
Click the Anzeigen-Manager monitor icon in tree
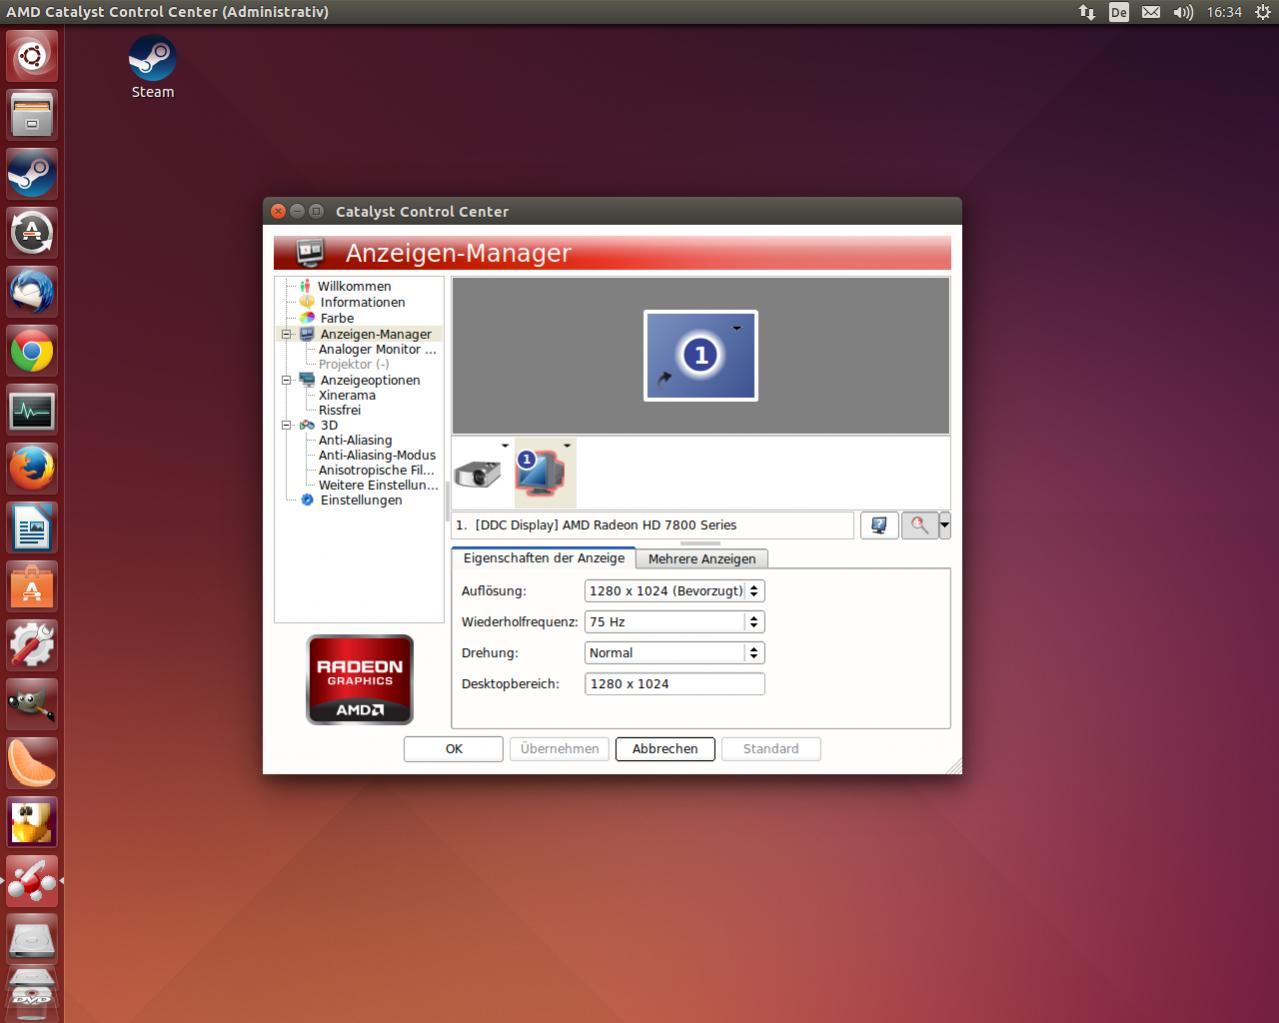coord(307,334)
